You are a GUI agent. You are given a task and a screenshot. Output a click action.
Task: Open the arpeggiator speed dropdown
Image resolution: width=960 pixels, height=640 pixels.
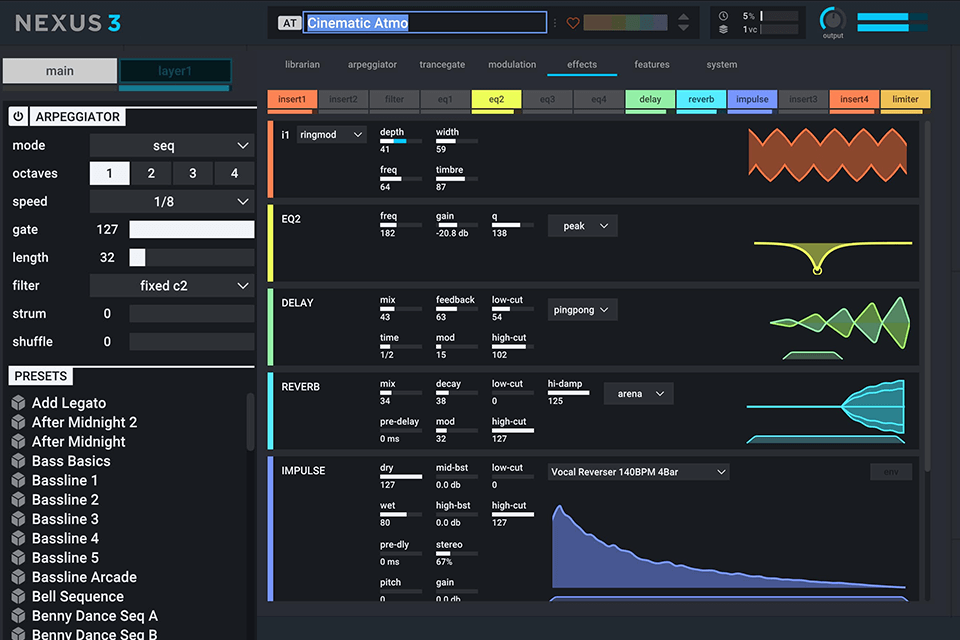coord(172,201)
